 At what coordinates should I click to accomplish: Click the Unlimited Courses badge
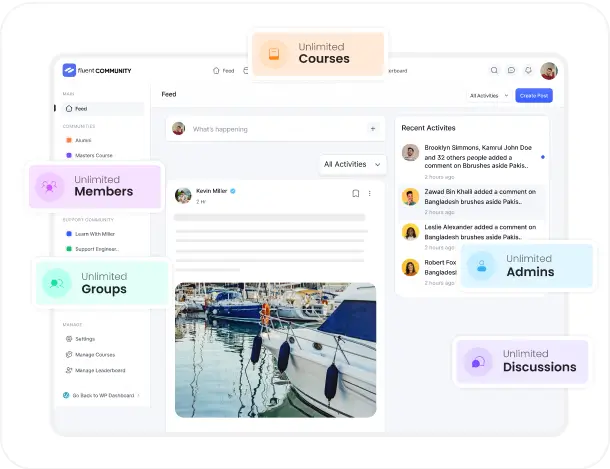coord(318,54)
